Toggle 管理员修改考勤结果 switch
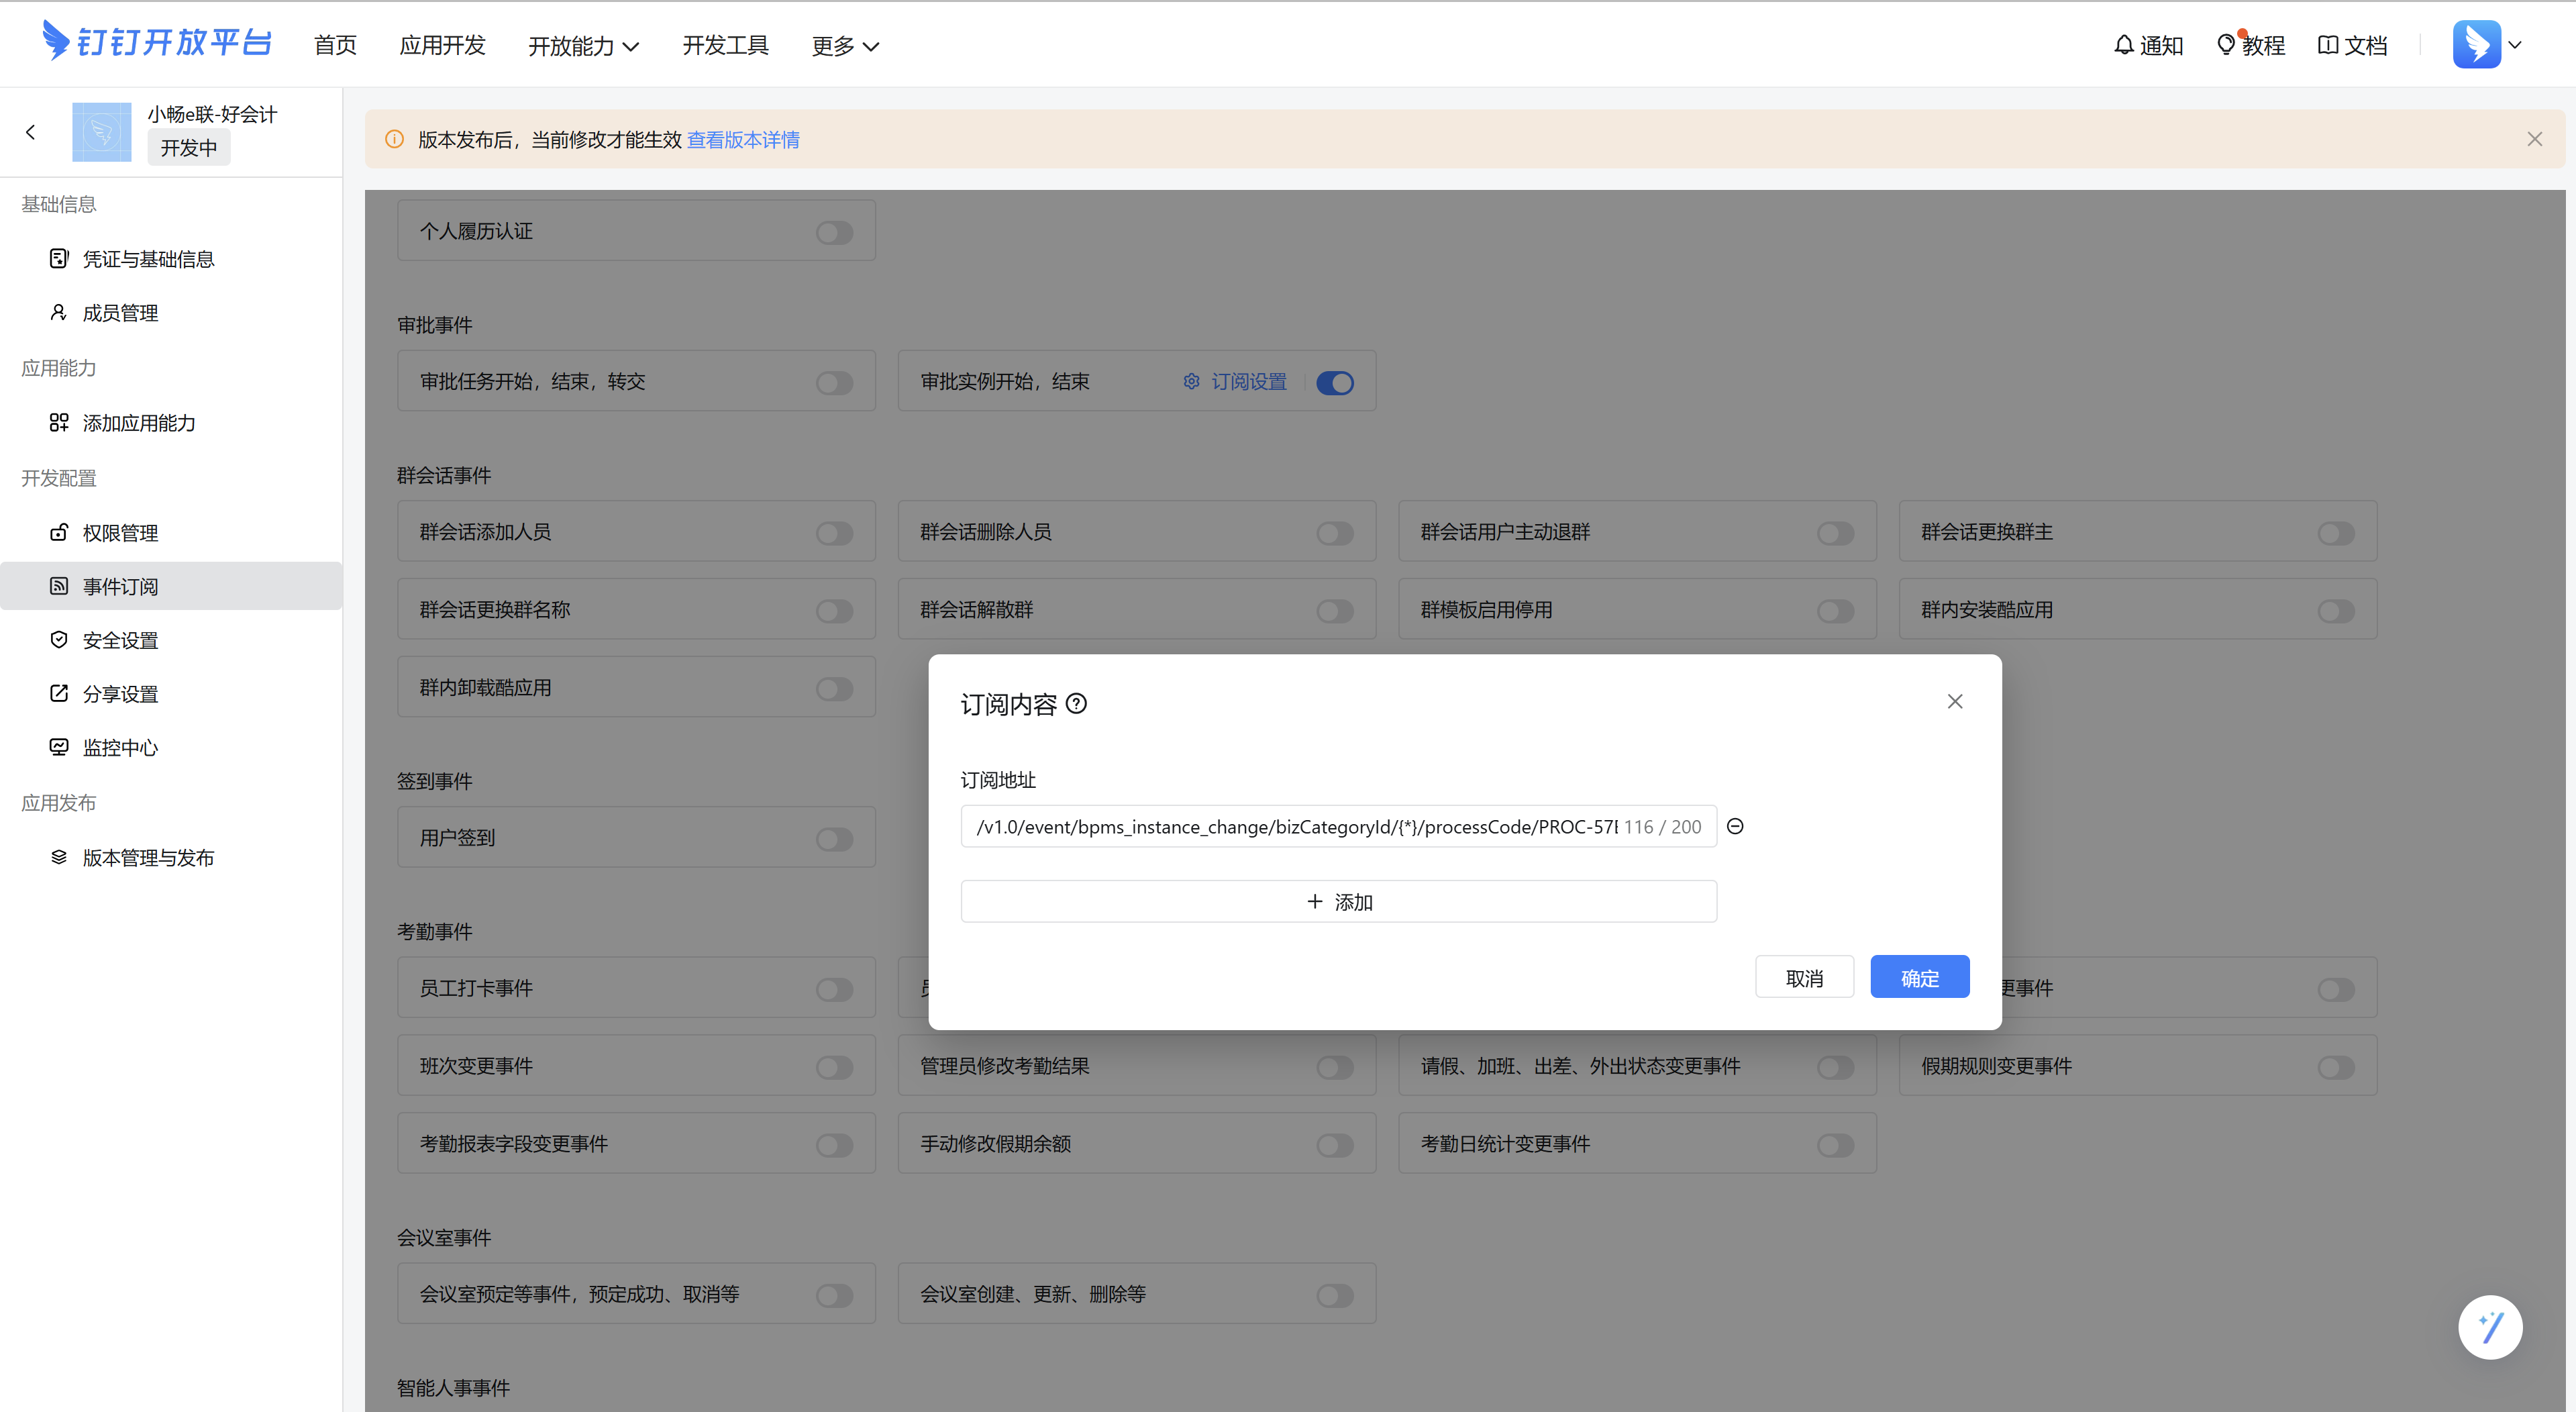Image resolution: width=2576 pixels, height=1412 pixels. [x=1334, y=1067]
